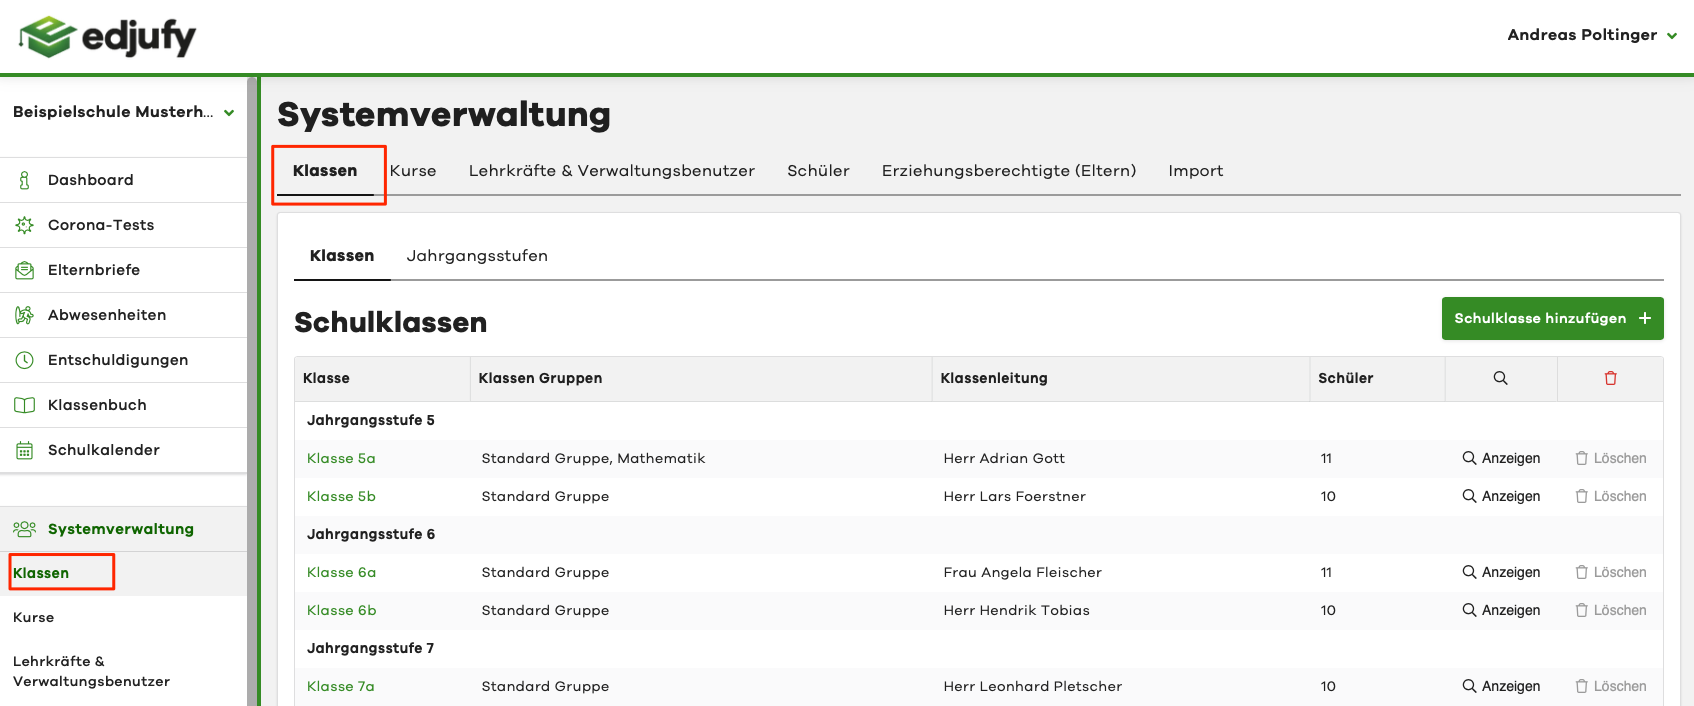Click the edjufy logo
Viewport: 1694px width, 706px height.
pyautogui.click(x=108, y=37)
